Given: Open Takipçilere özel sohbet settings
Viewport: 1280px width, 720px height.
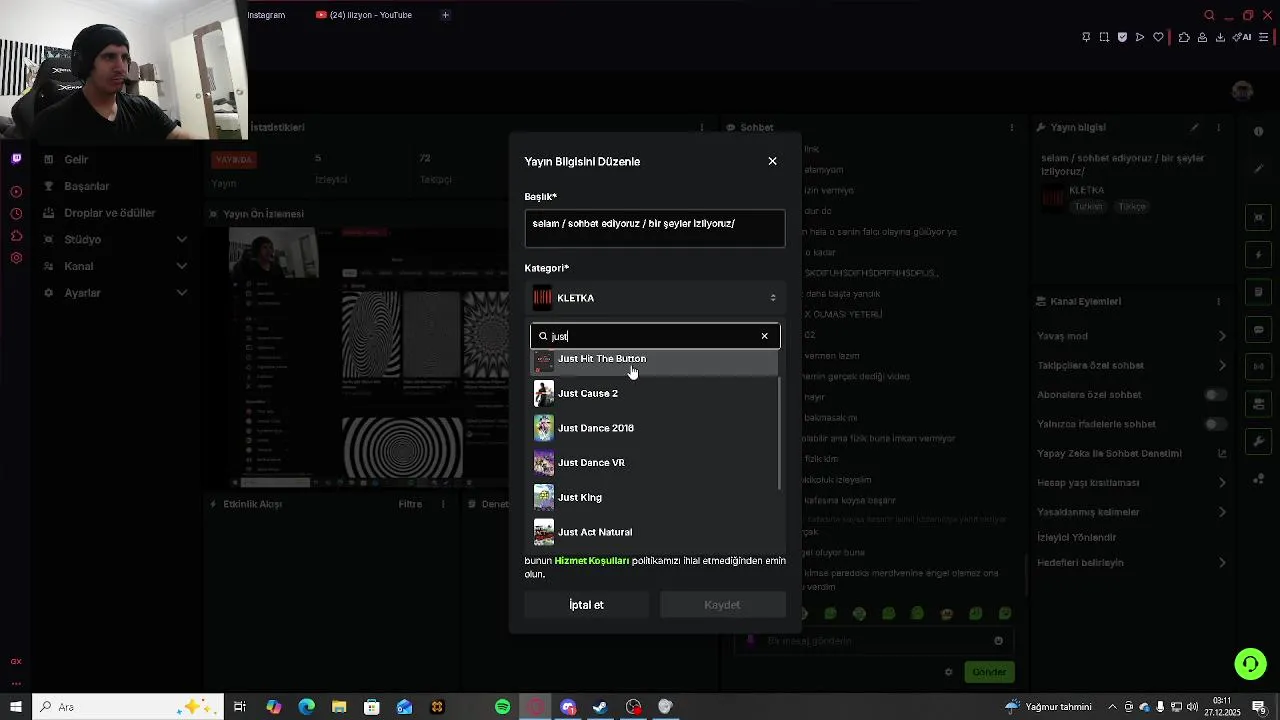Looking at the screenshot, I should (x=1132, y=365).
